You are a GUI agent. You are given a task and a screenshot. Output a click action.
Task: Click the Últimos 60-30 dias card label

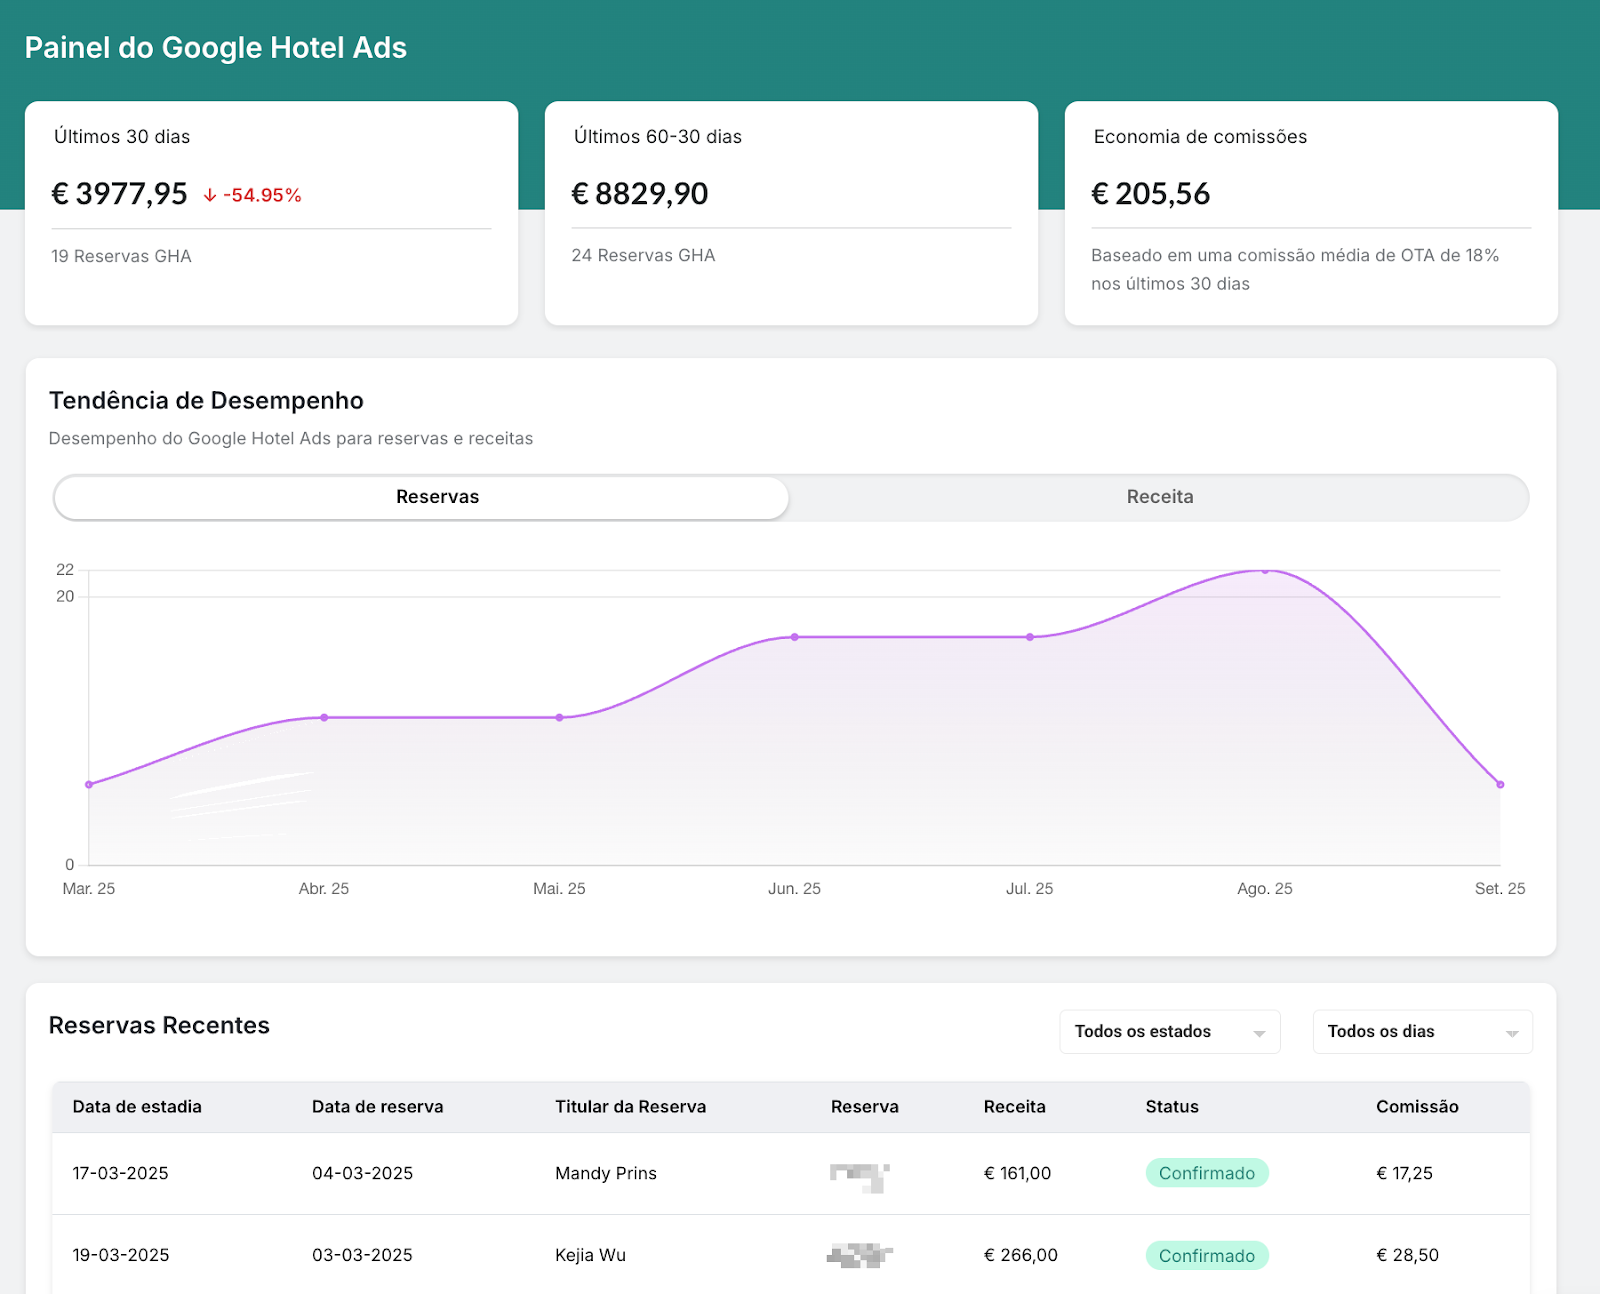[658, 137]
